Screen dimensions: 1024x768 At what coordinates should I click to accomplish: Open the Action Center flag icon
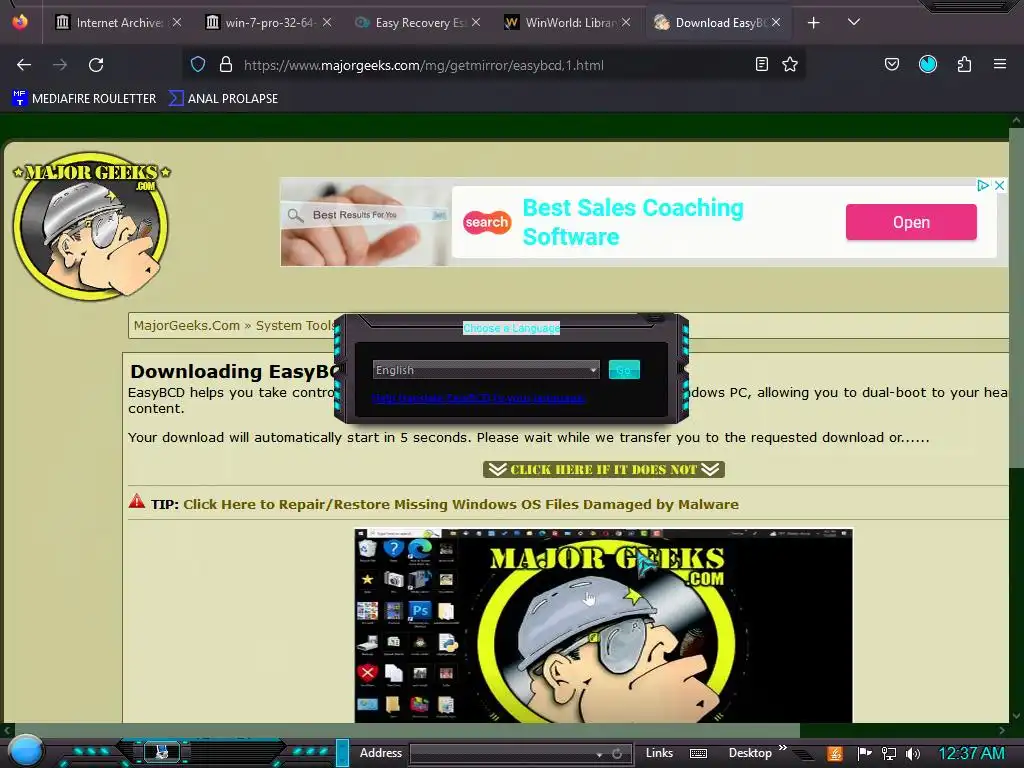pyautogui.click(x=865, y=754)
